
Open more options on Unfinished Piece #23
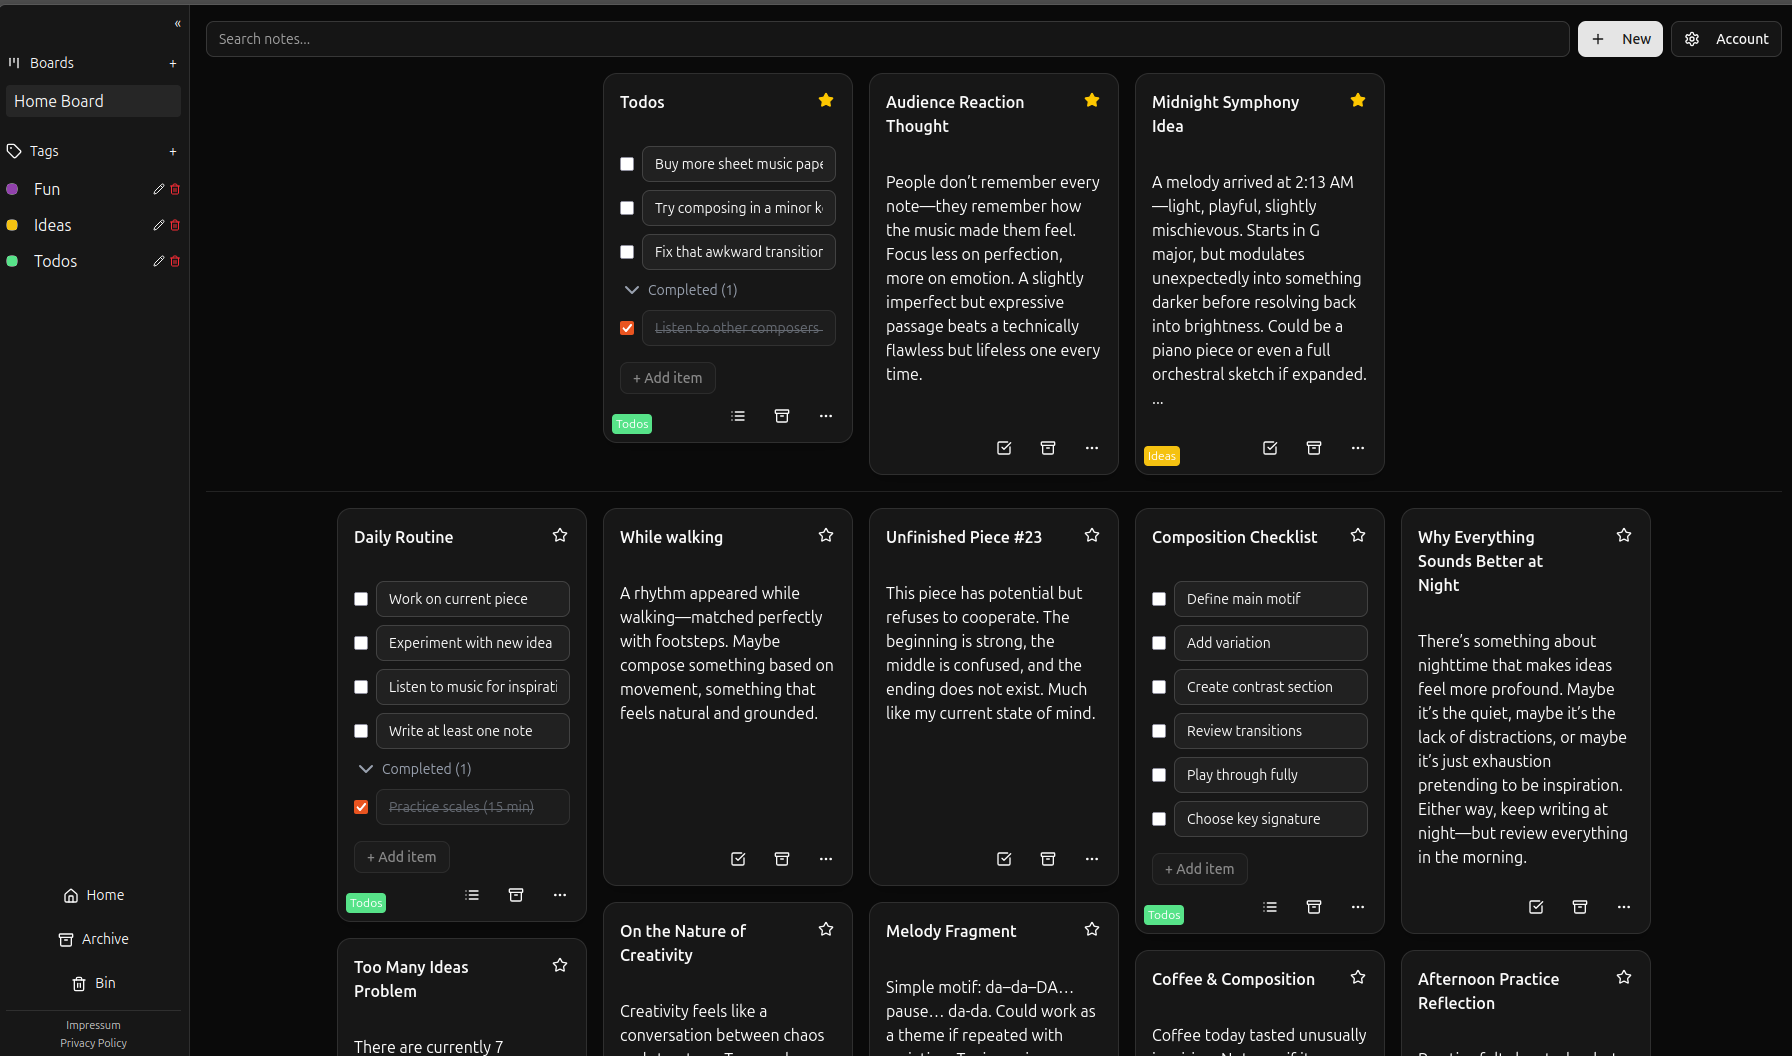[x=1092, y=859]
